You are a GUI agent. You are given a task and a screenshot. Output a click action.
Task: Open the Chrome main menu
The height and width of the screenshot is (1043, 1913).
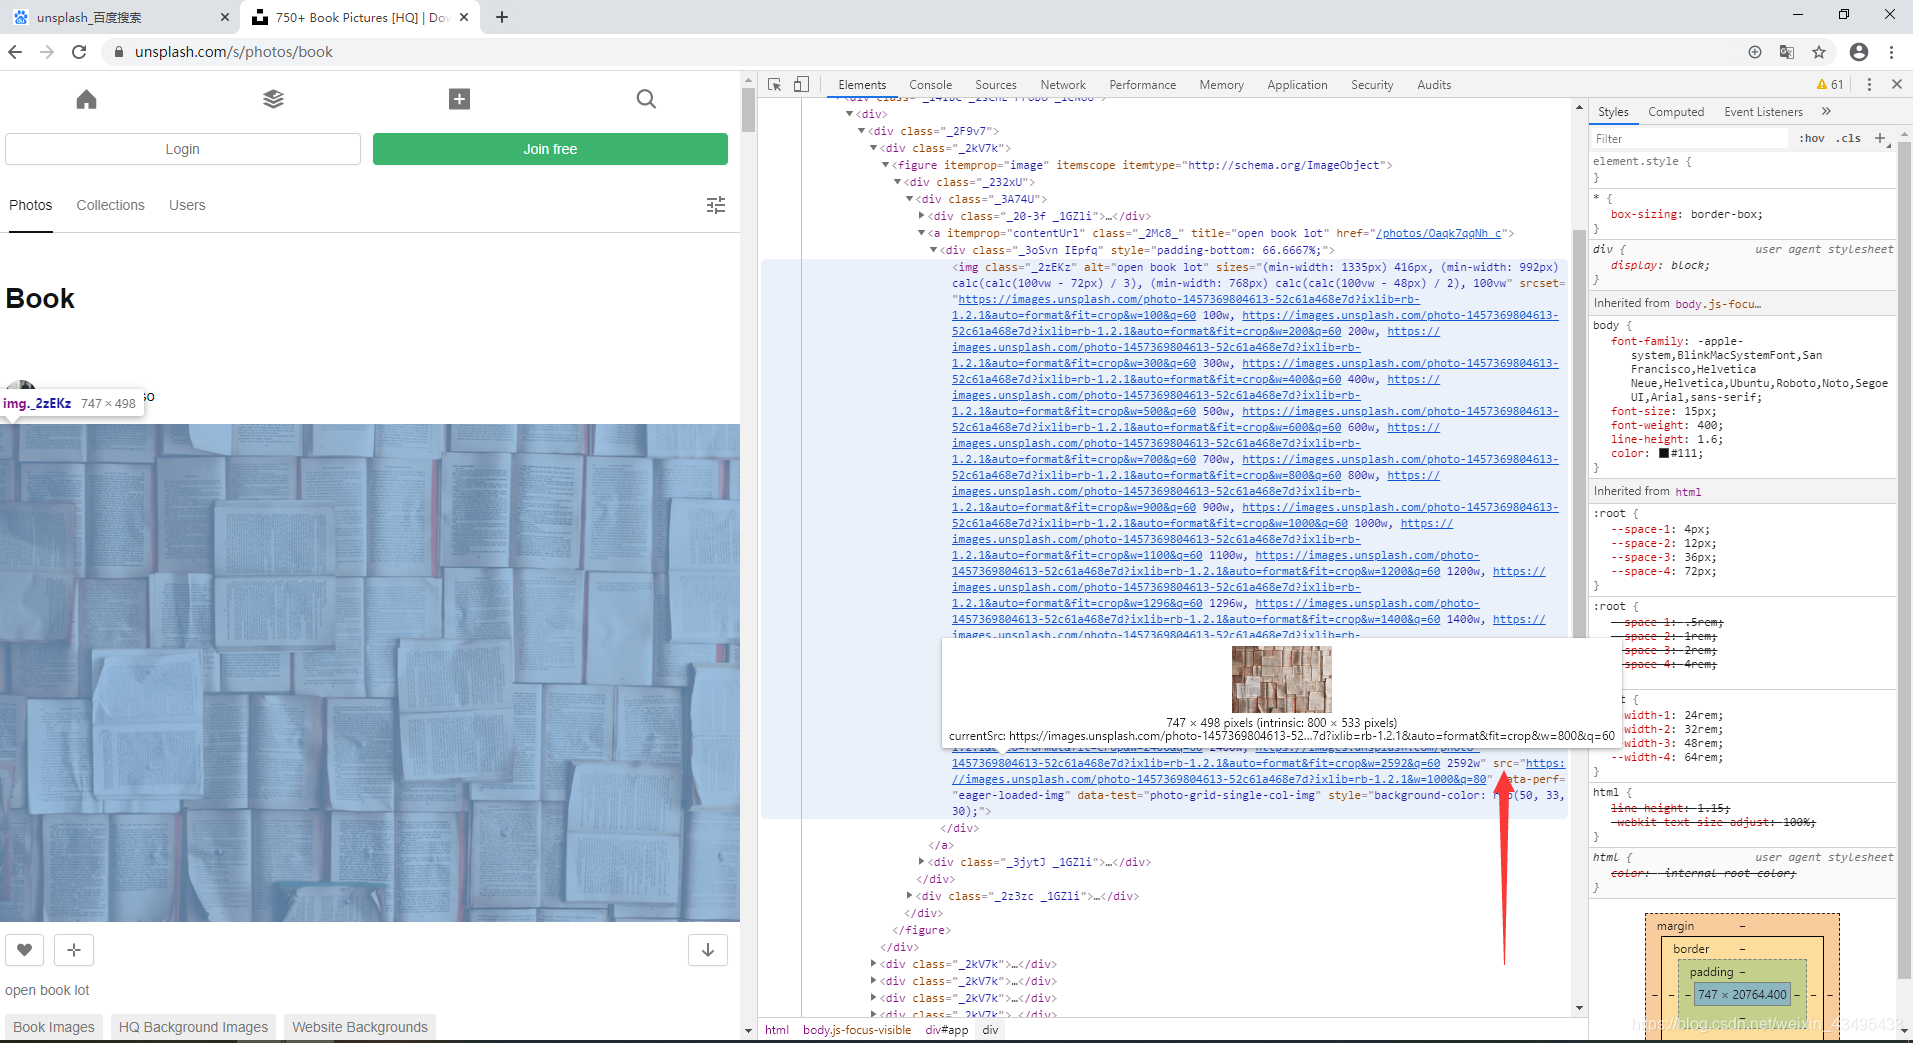point(1891,52)
